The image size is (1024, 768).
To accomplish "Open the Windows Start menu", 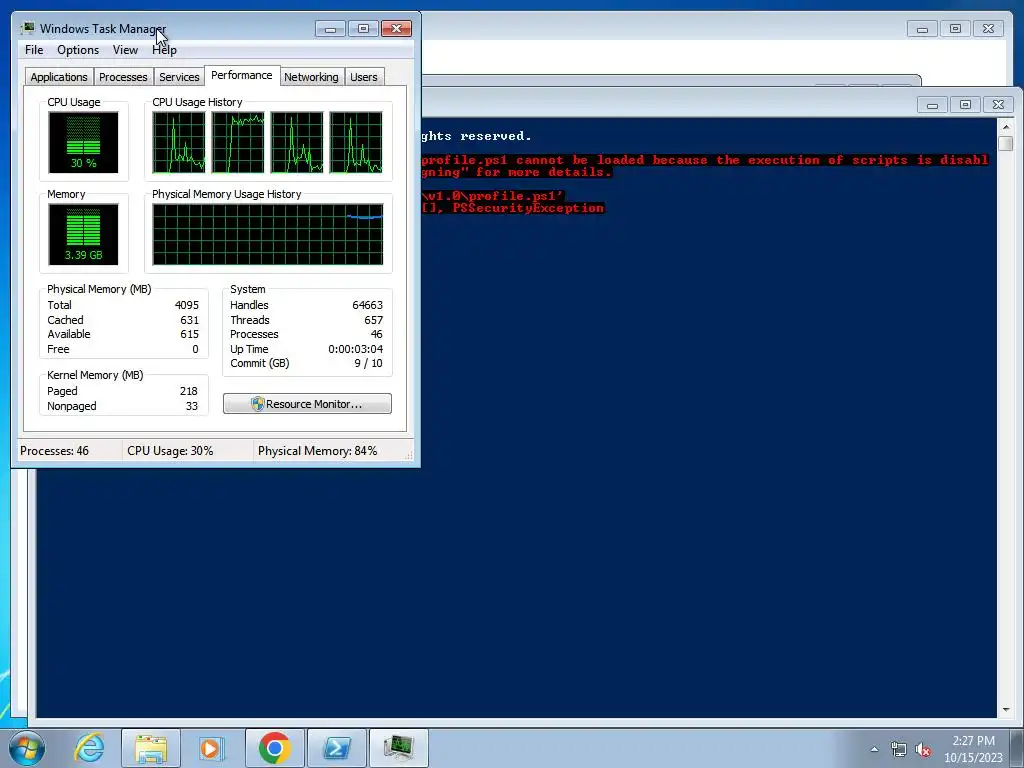I will click(x=27, y=748).
